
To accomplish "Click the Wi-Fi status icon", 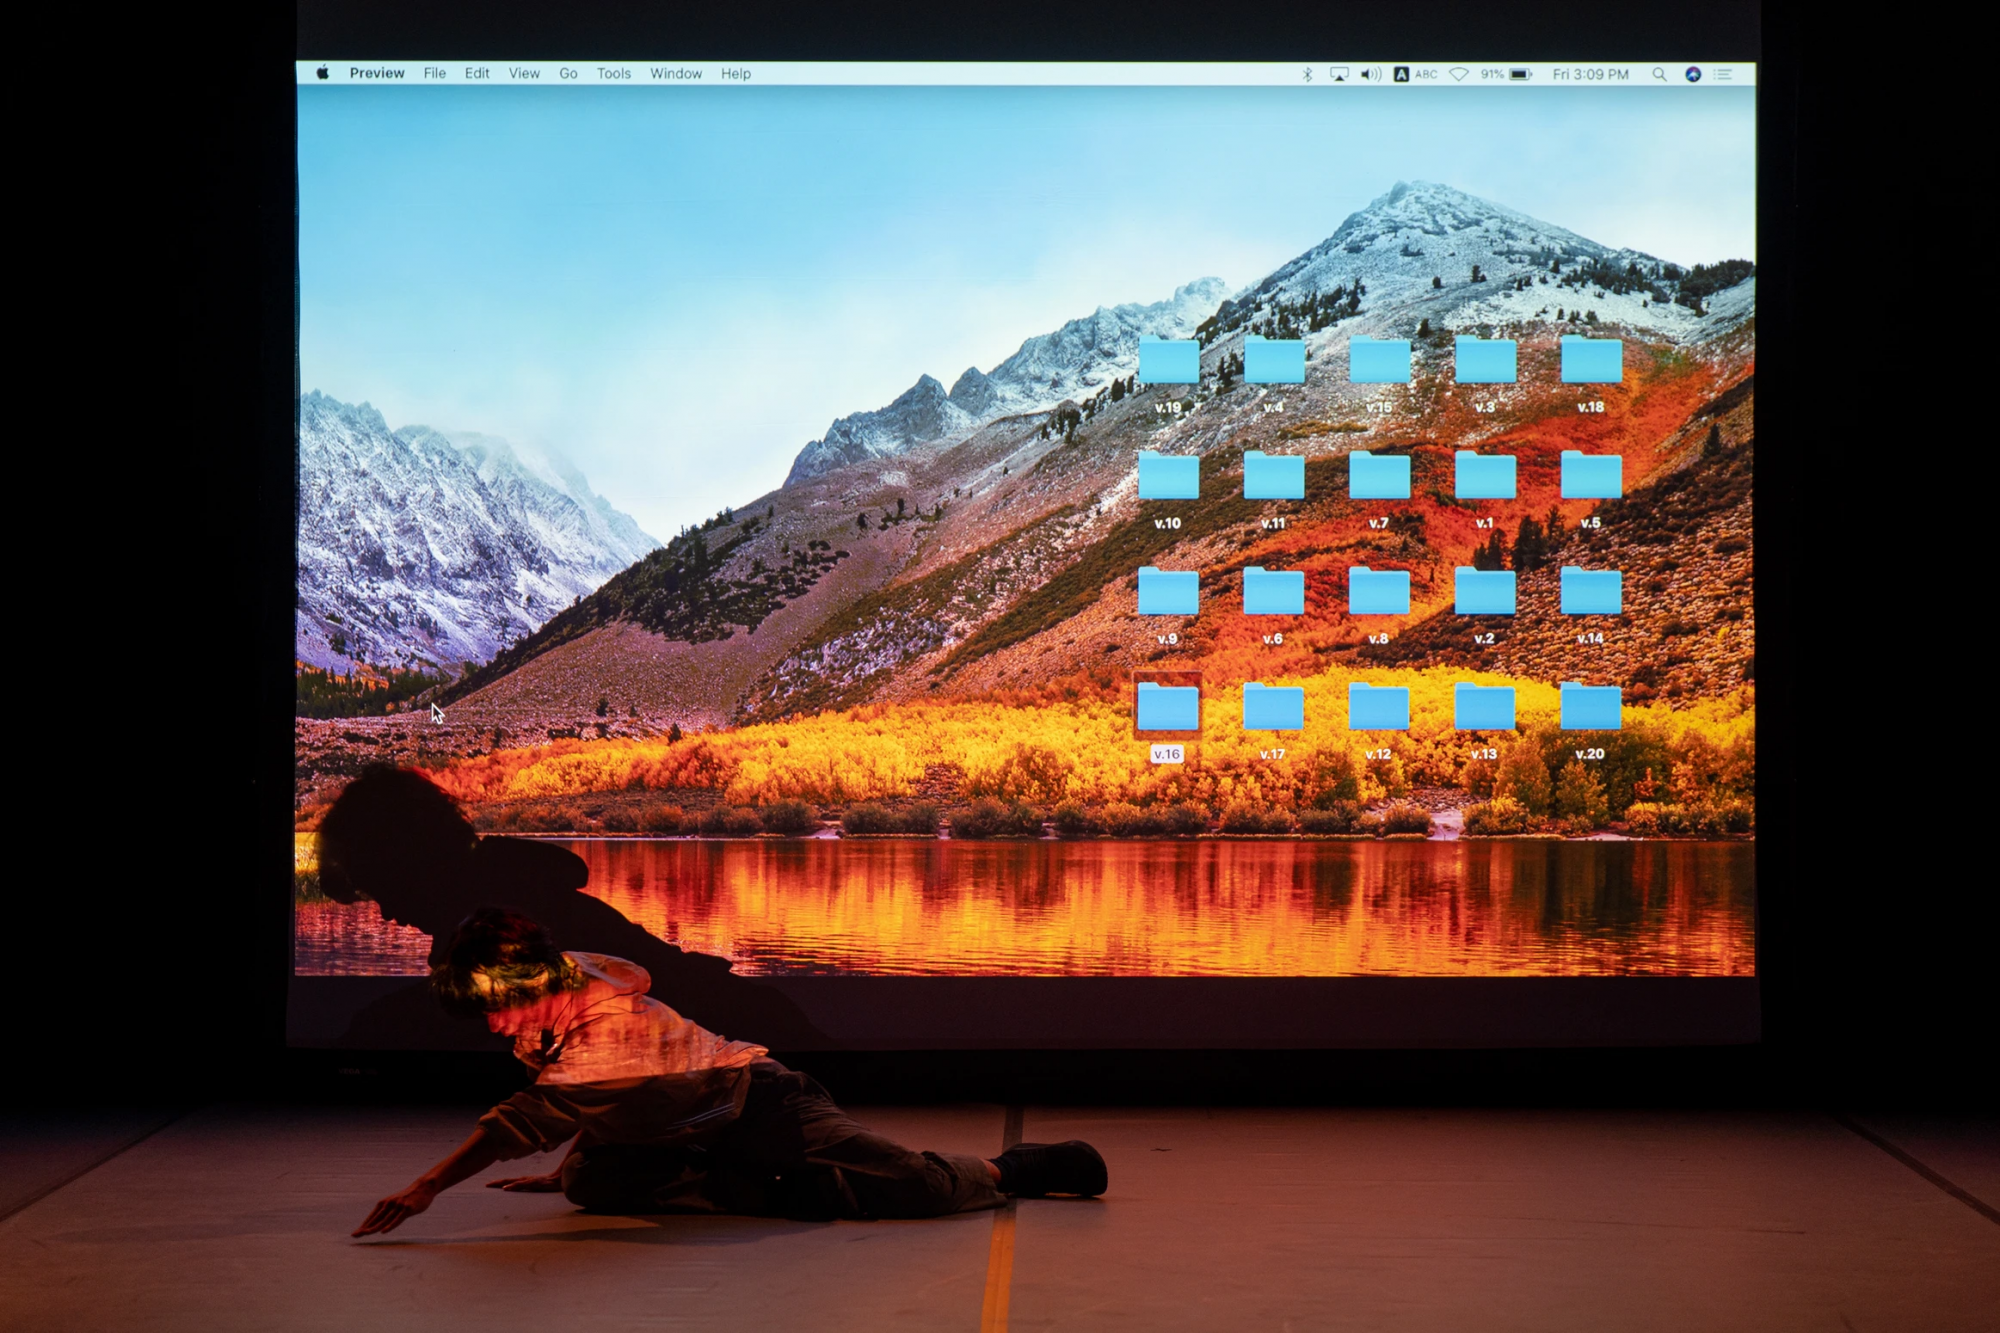I will (x=1459, y=74).
